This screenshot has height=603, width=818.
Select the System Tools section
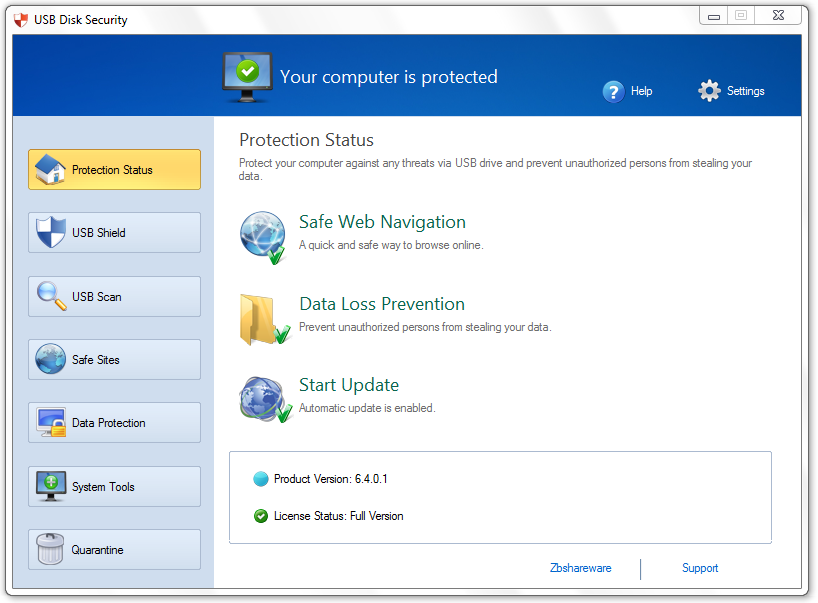tap(114, 486)
